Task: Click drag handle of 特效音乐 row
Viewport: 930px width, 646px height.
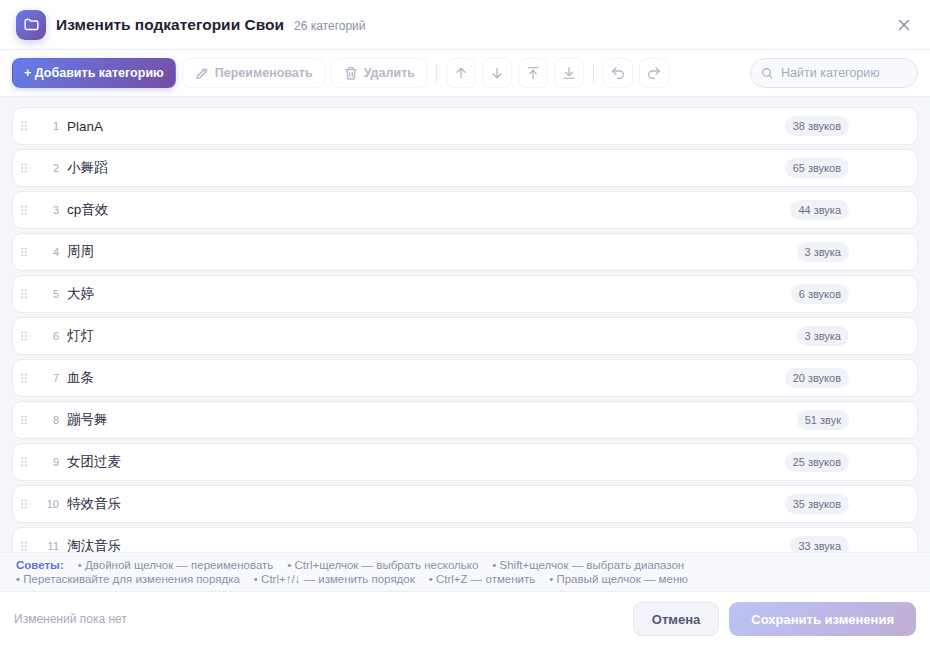Action: click(x=24, y=504)
